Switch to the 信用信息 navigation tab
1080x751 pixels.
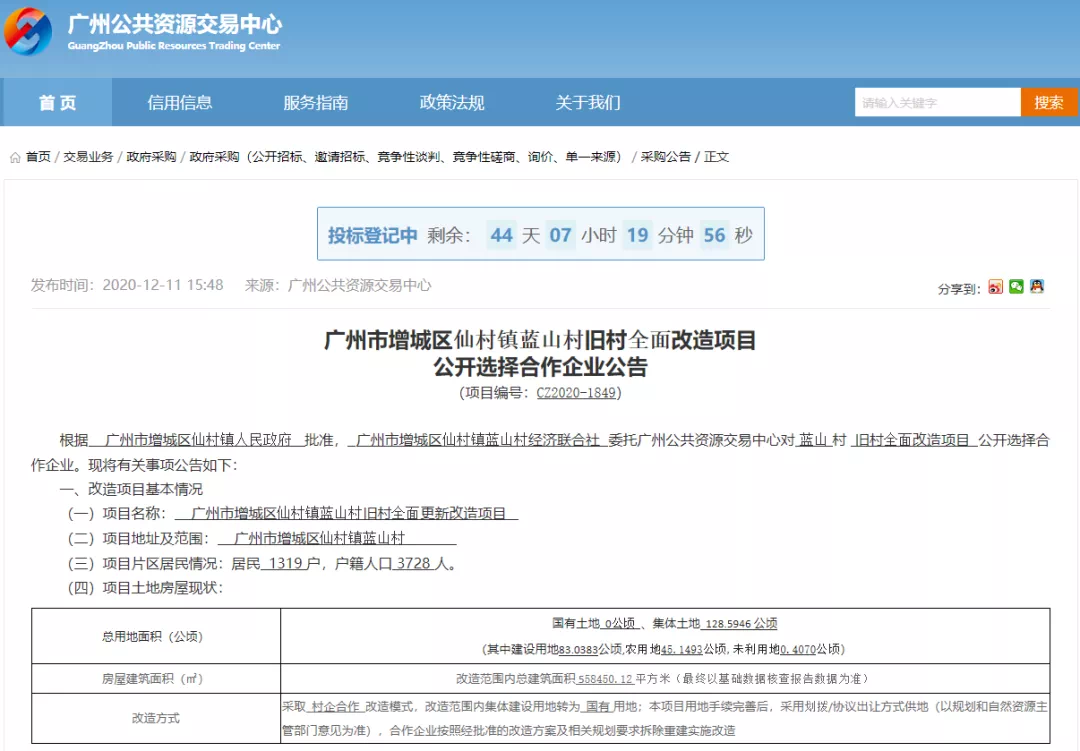point(180,102)
